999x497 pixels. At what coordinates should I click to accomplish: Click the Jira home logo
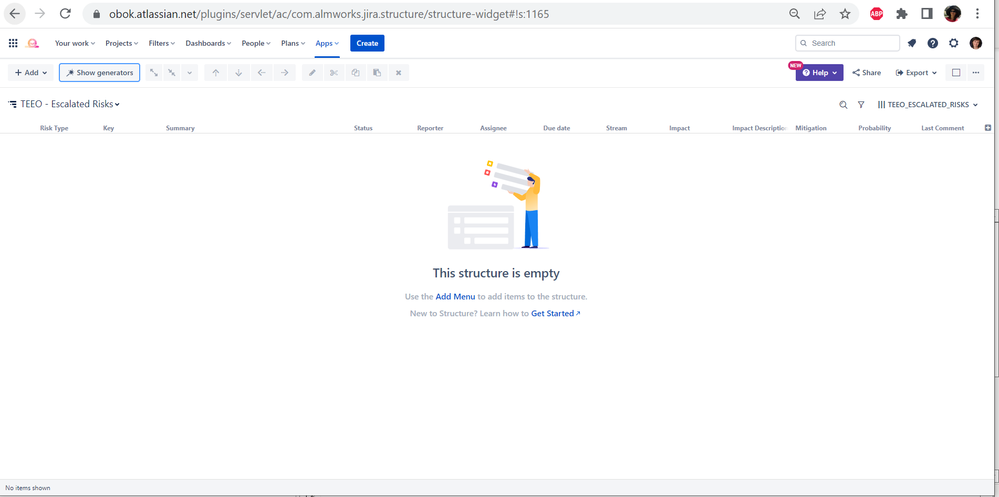point(32,43)
